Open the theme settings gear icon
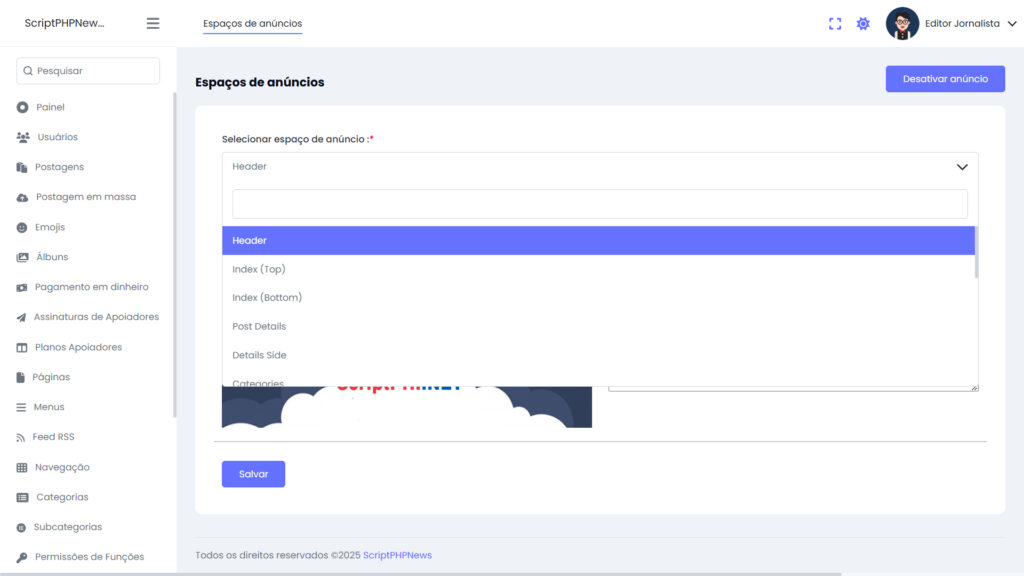1024x576 pixels. [x=863, y=23]
